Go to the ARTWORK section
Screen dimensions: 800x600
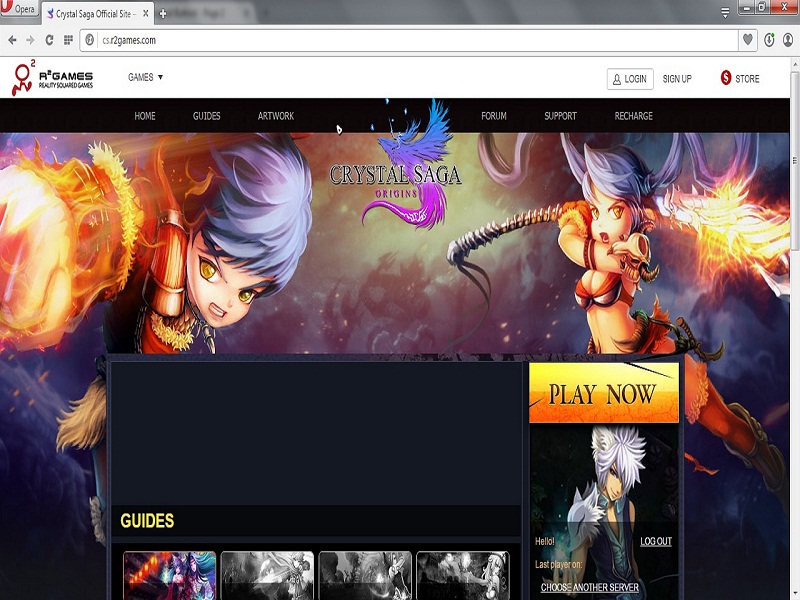click(x=276, y=116)
